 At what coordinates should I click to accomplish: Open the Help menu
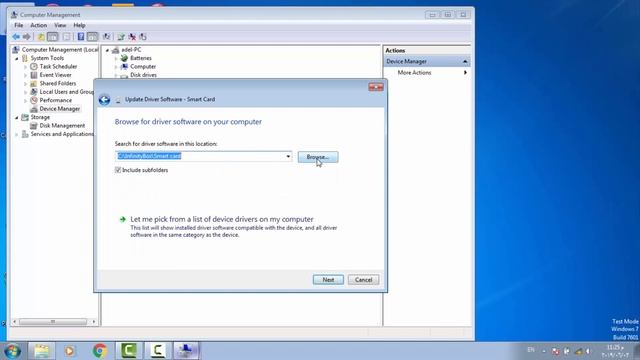click(79, 25)
